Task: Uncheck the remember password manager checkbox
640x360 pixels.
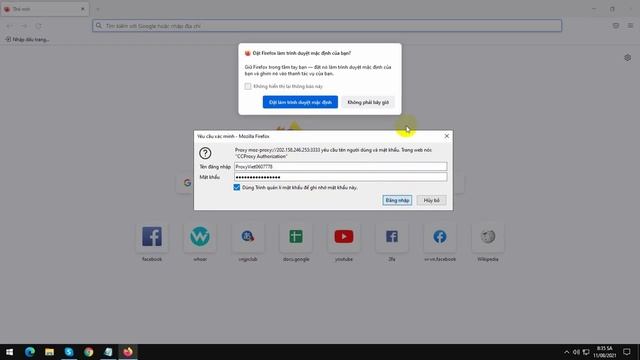Action: click(x=237, y=187)
